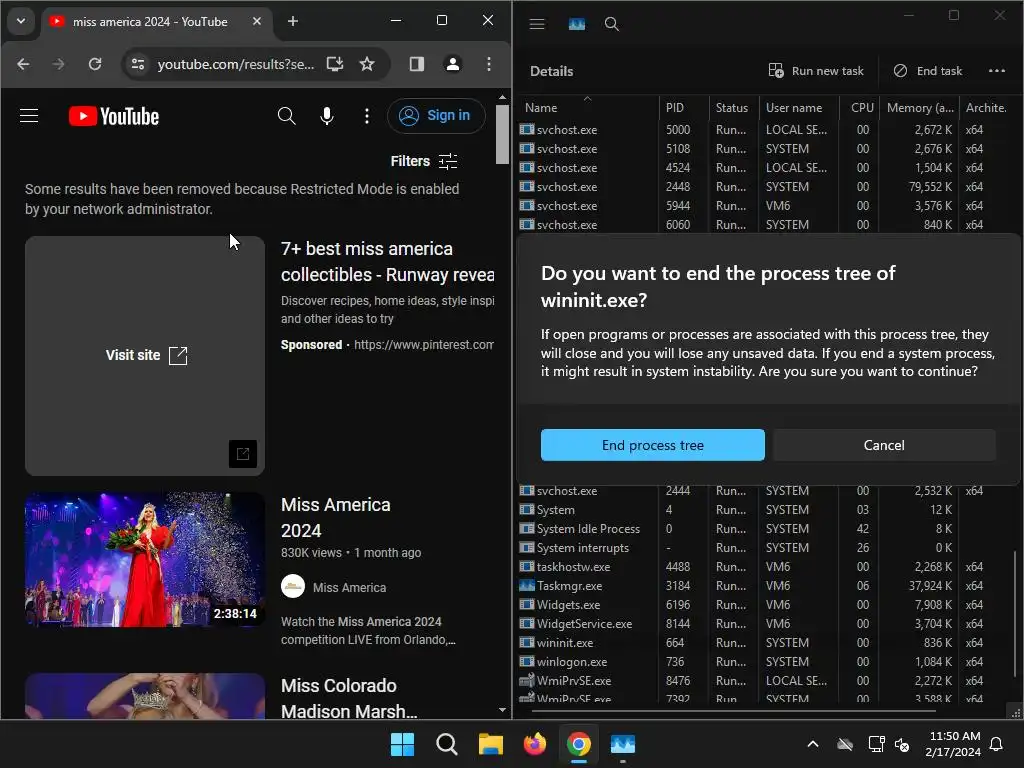Sign in to YouTube
This screenshot has height=768, width=1024.
(x=436, y=116)
